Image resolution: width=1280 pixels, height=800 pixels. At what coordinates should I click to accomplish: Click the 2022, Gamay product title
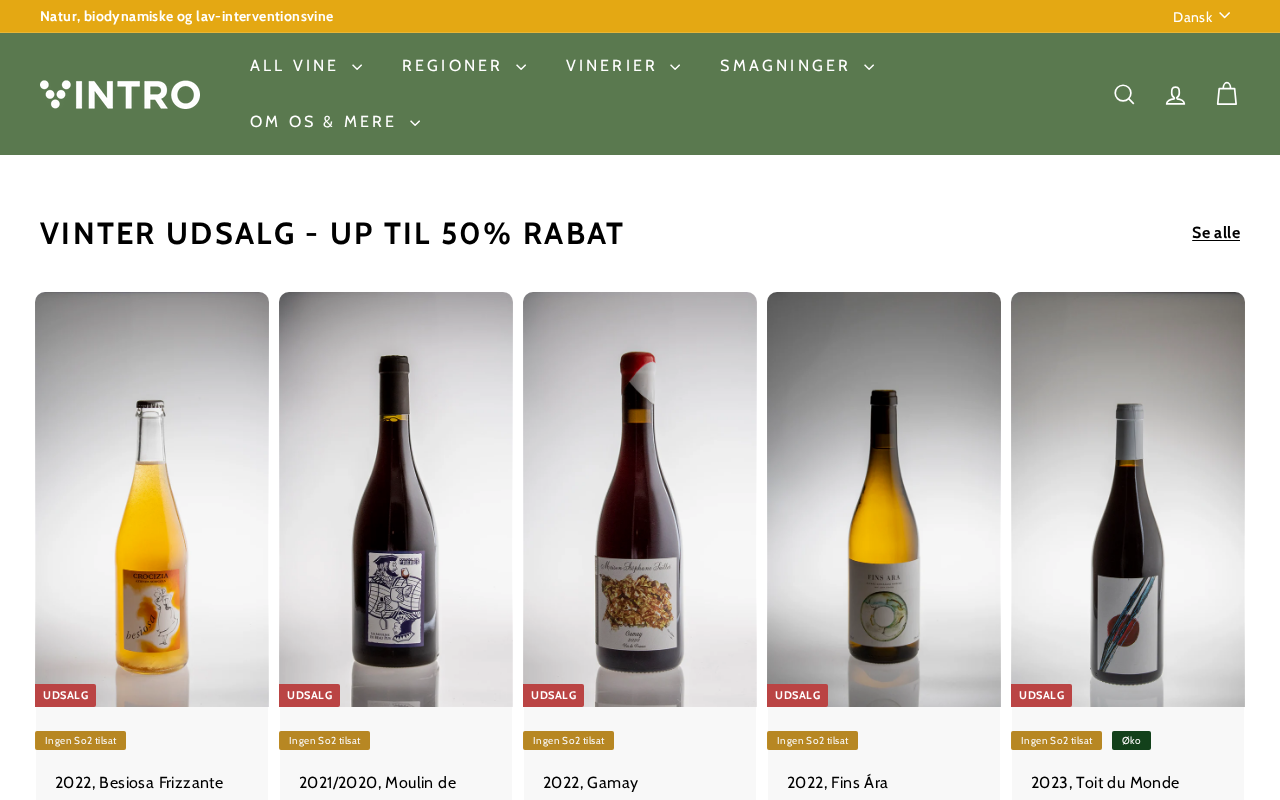click(x=590, y=783)
